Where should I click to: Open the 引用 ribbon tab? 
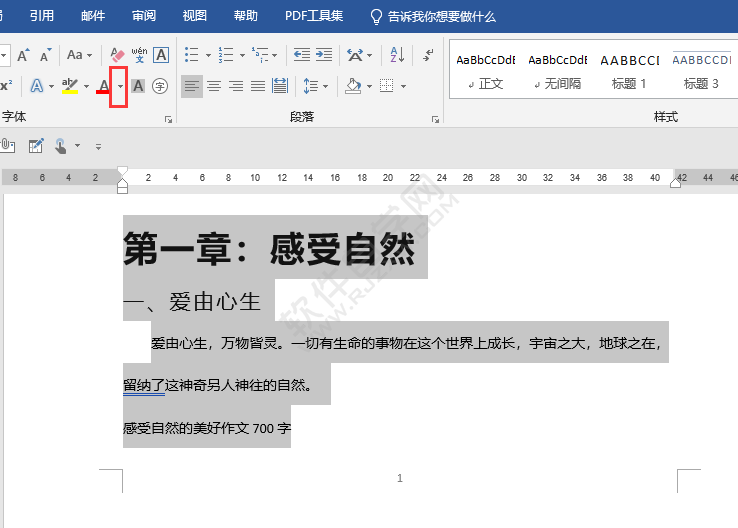41,16
